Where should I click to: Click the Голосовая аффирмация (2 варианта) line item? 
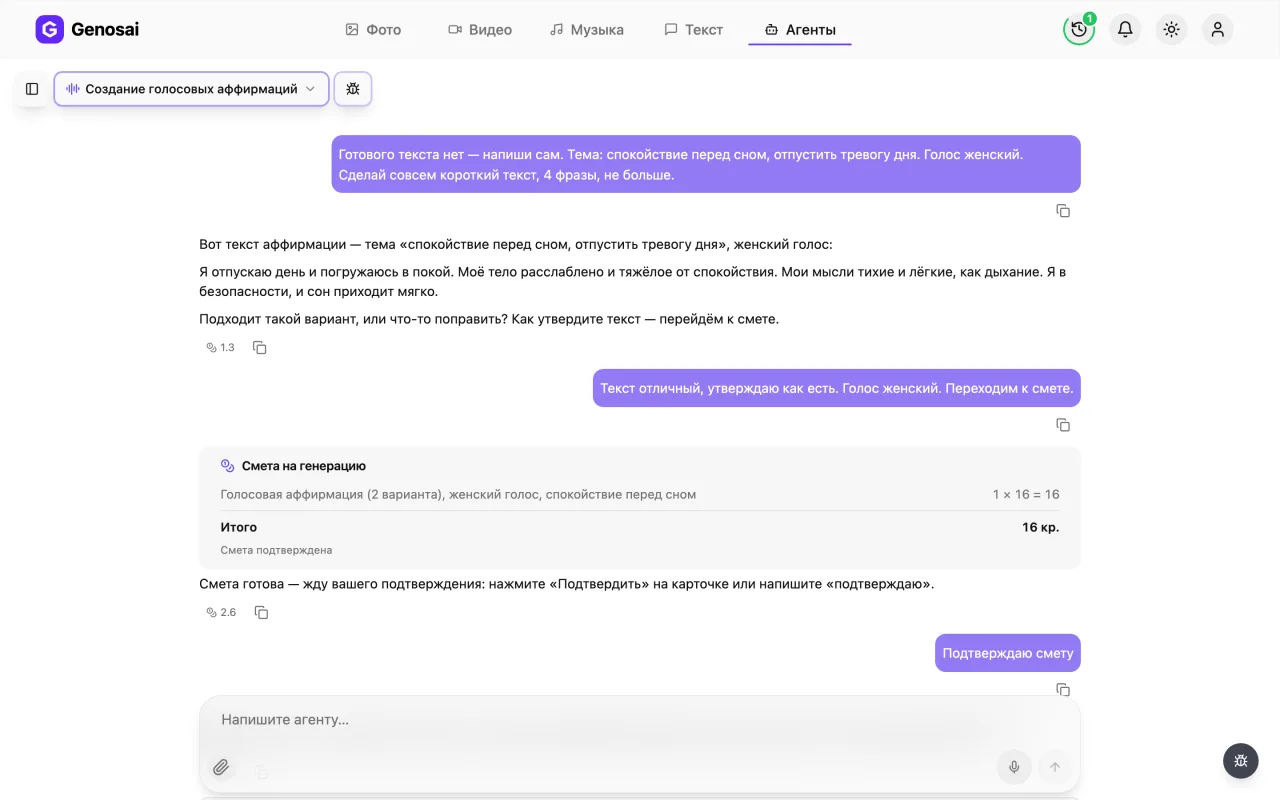pos(458,494)
